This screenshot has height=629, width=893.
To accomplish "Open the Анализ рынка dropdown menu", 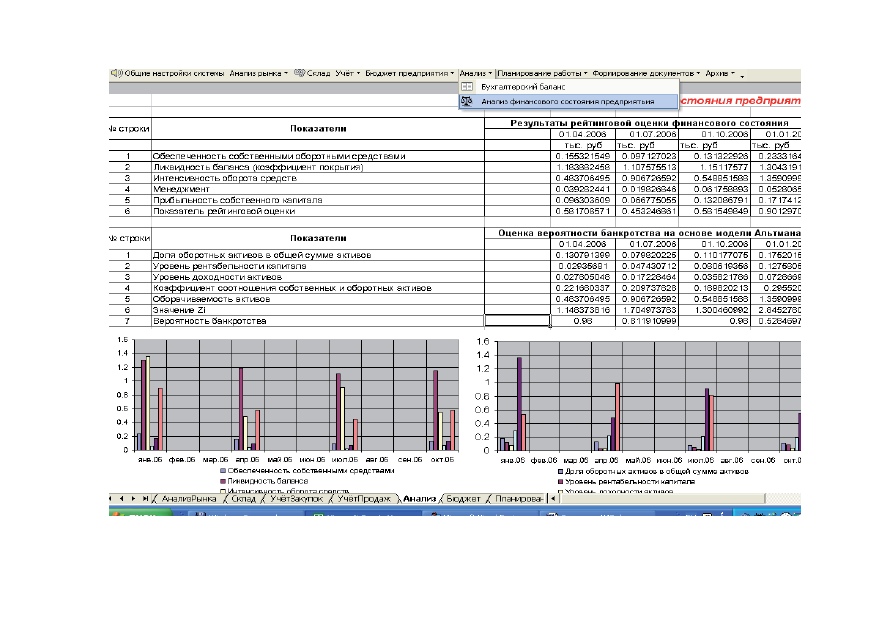I will click(x=259, y=73).
